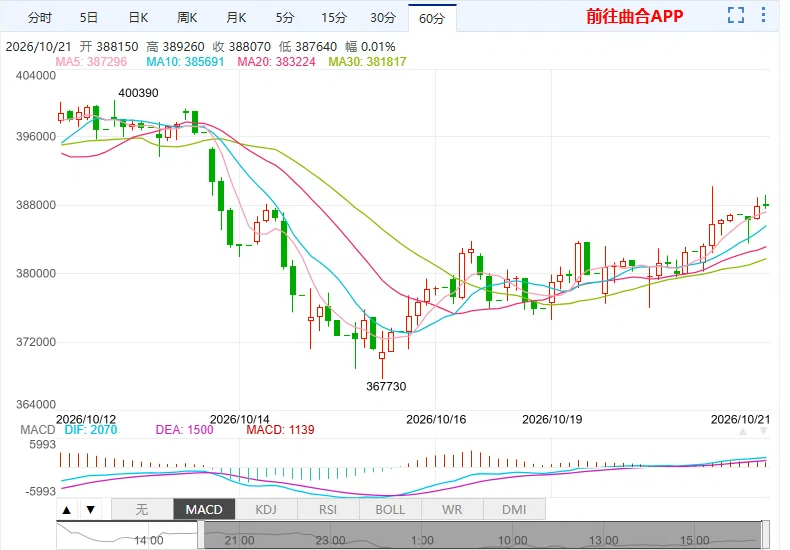Click the 14:00 marker in the navigator
This screenshot has height=550, width=790.
coord(149,540)
